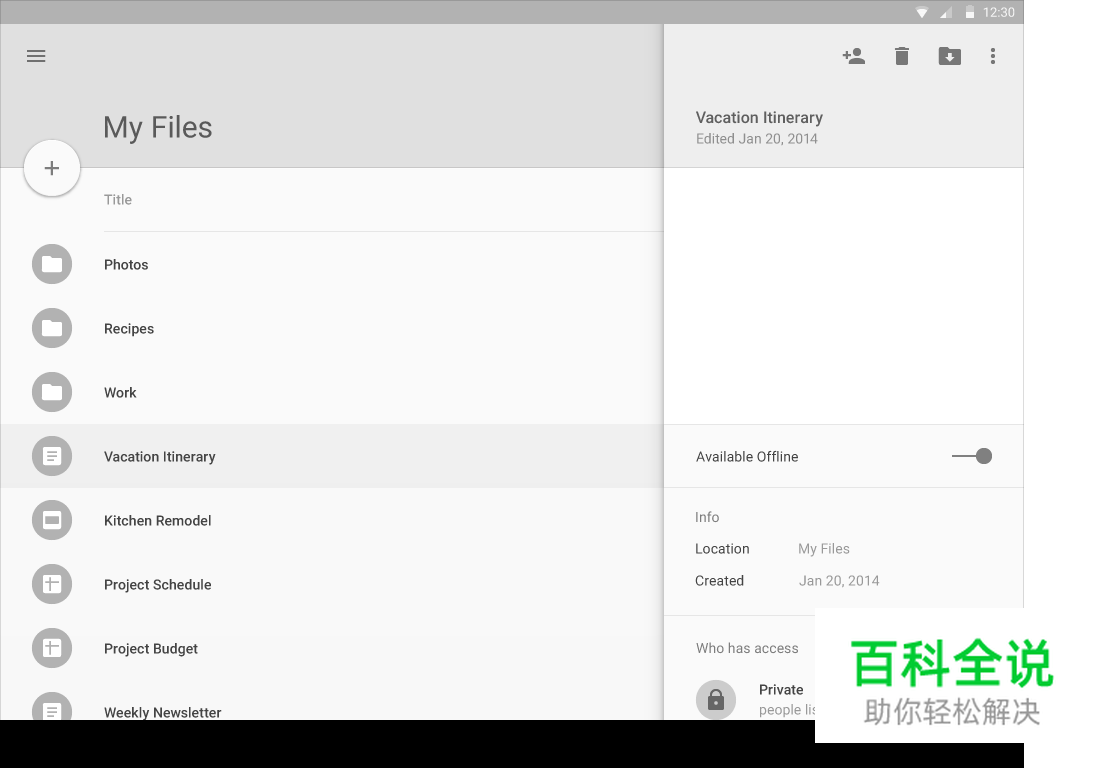Select the Recipes folder icon
Image resolution: width=1120 pixels, height=768 pixels.
(x=52, y=328)
